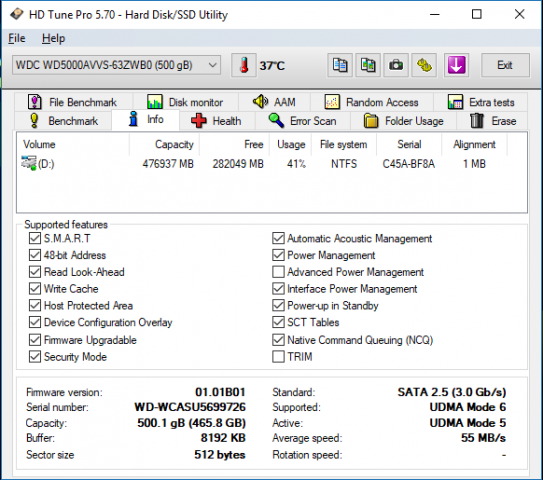Image resolution: width=543 pixels, height=480 pixels.
Task: Toggle the Firmware Upgradable checkbox
Action: [35, 340]
